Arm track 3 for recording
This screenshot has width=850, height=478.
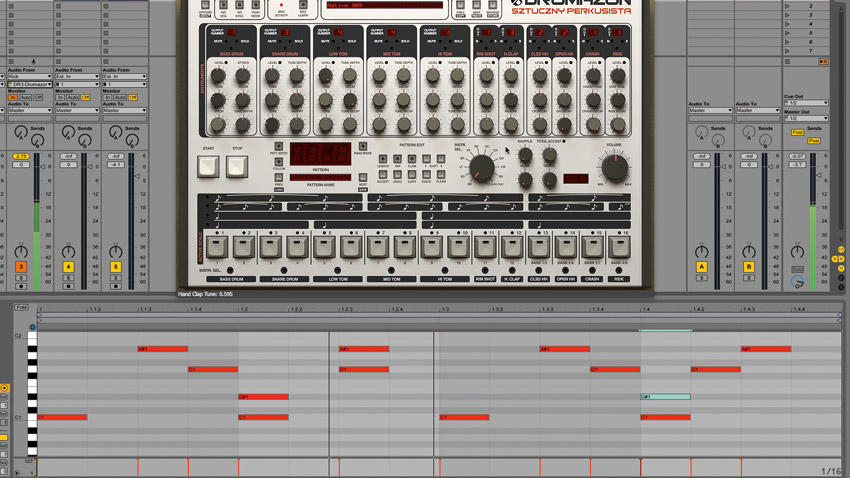(x=21, y=286)
